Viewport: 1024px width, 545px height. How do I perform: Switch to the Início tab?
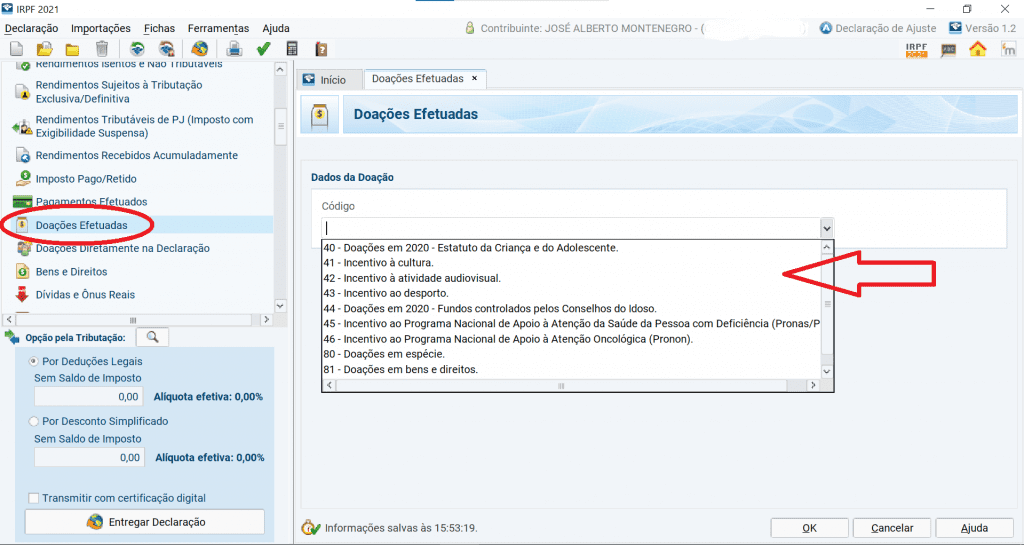330,80
